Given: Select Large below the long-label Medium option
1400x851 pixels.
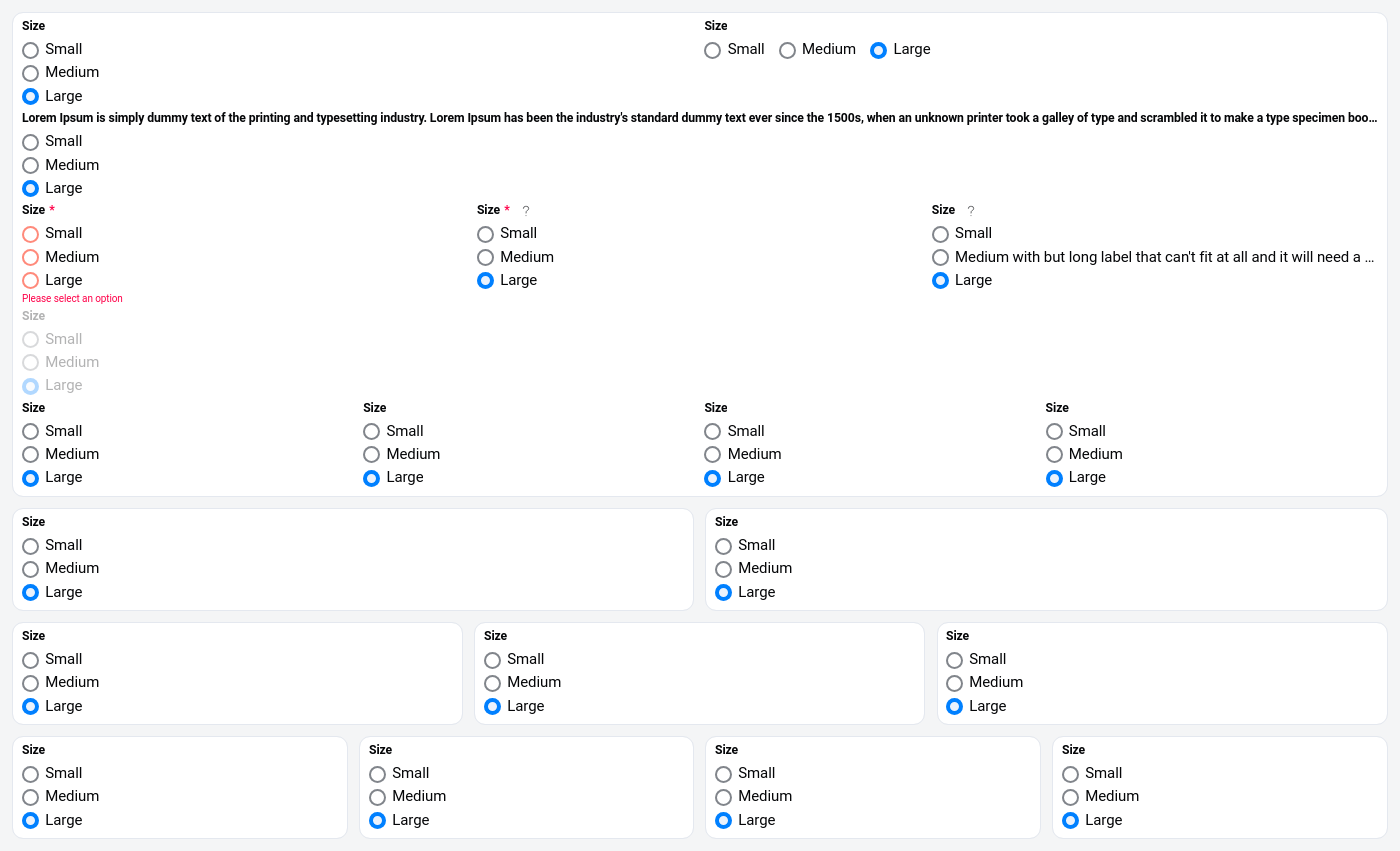Looking at the screenshot, I should (941, 281).
